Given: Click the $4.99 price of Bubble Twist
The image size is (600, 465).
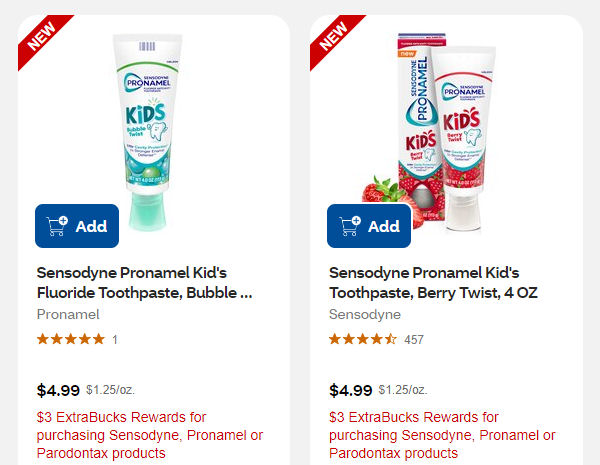Looking at the screenshot, I should (x=58, y=390).
